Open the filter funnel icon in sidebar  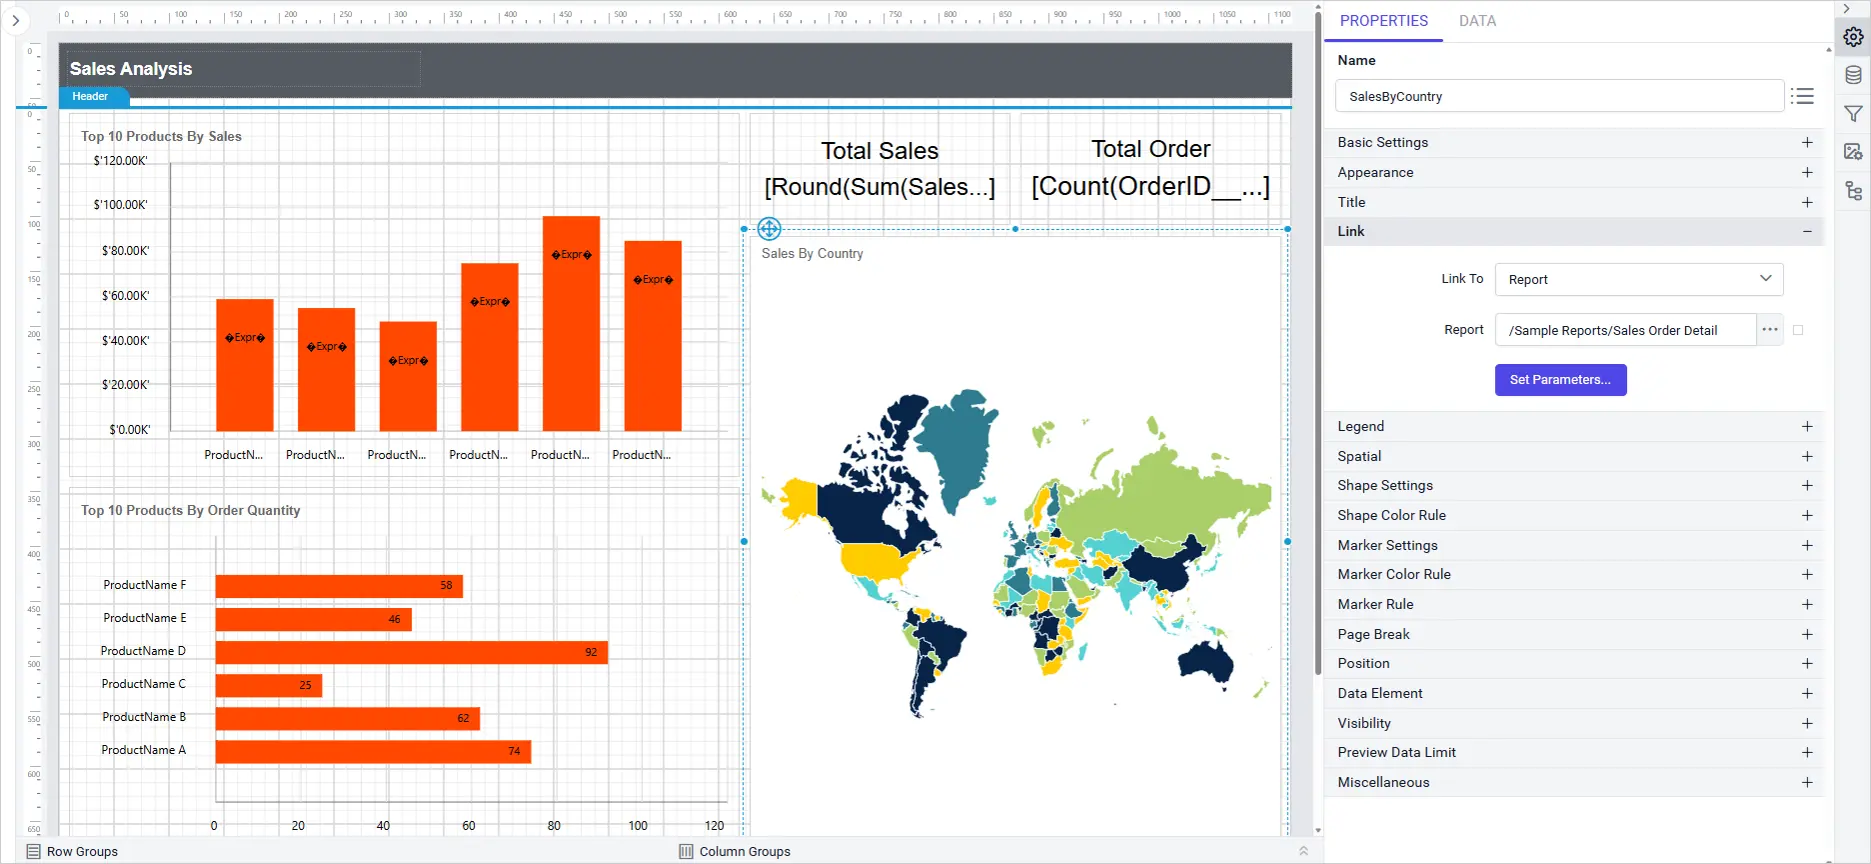point(1853,114)
